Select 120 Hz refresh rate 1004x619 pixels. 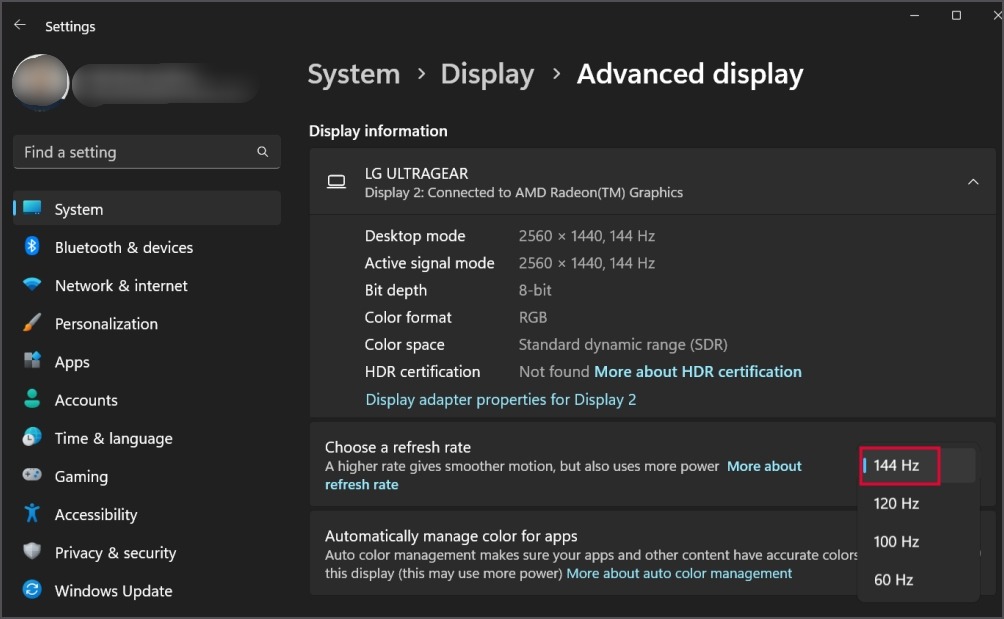point(917,504)
